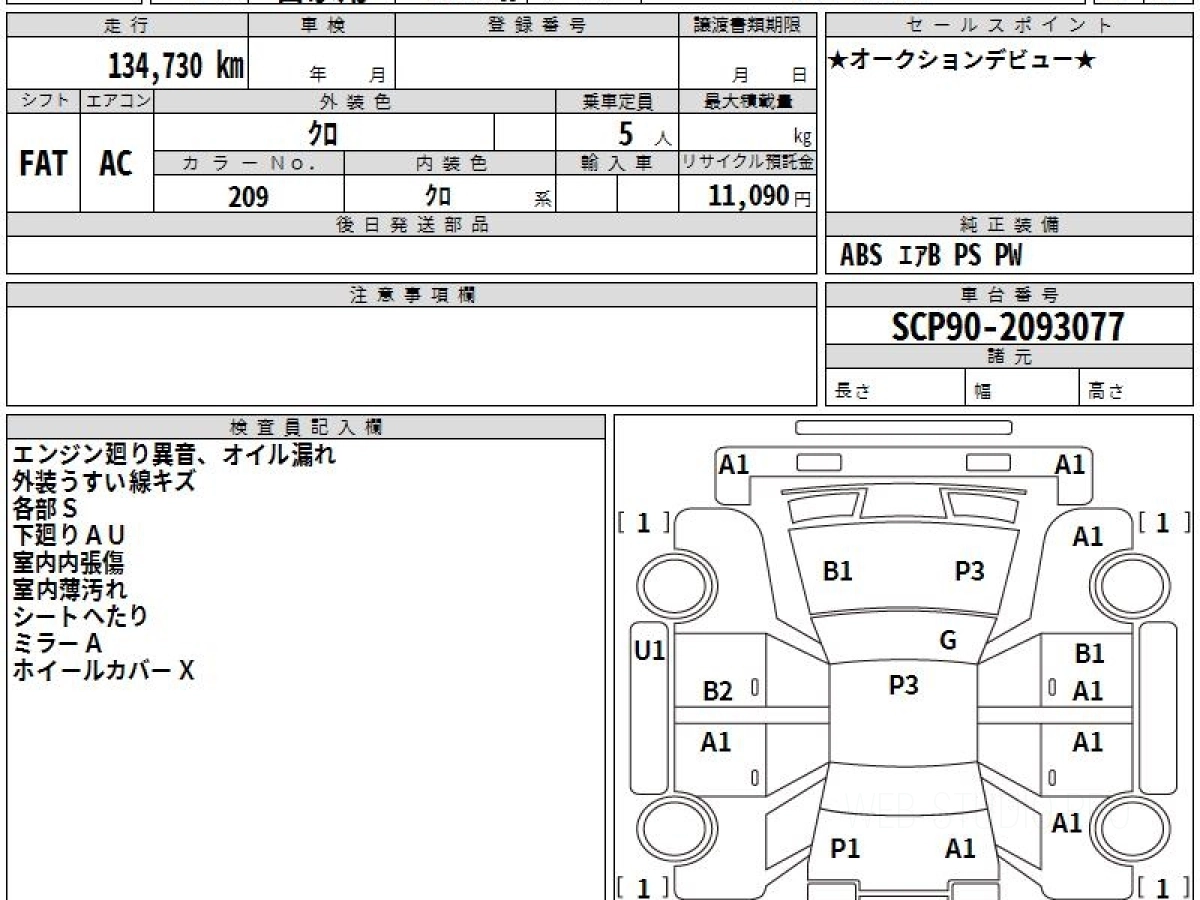Click the note 各部S
Viewport: 1200px width, 900px height.
coord(45,509)
